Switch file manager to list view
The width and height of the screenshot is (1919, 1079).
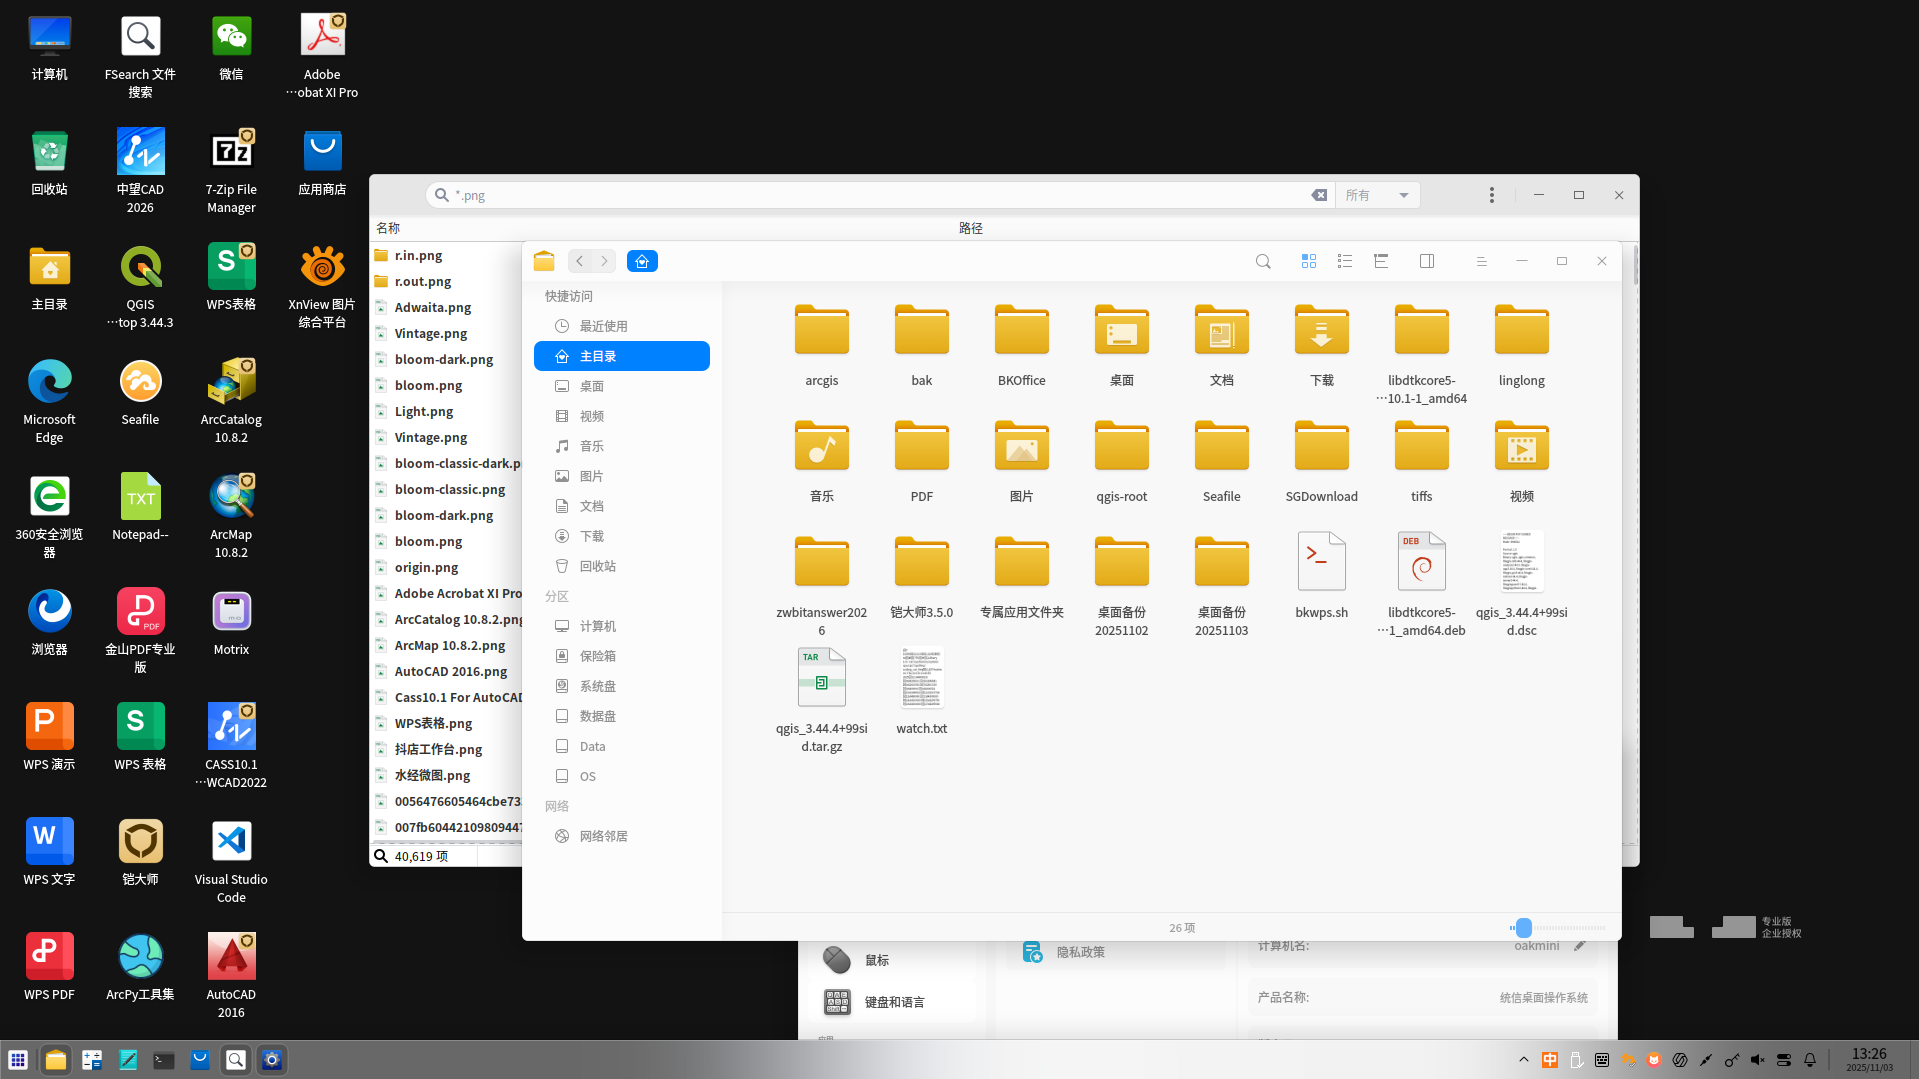[1345, 261]
